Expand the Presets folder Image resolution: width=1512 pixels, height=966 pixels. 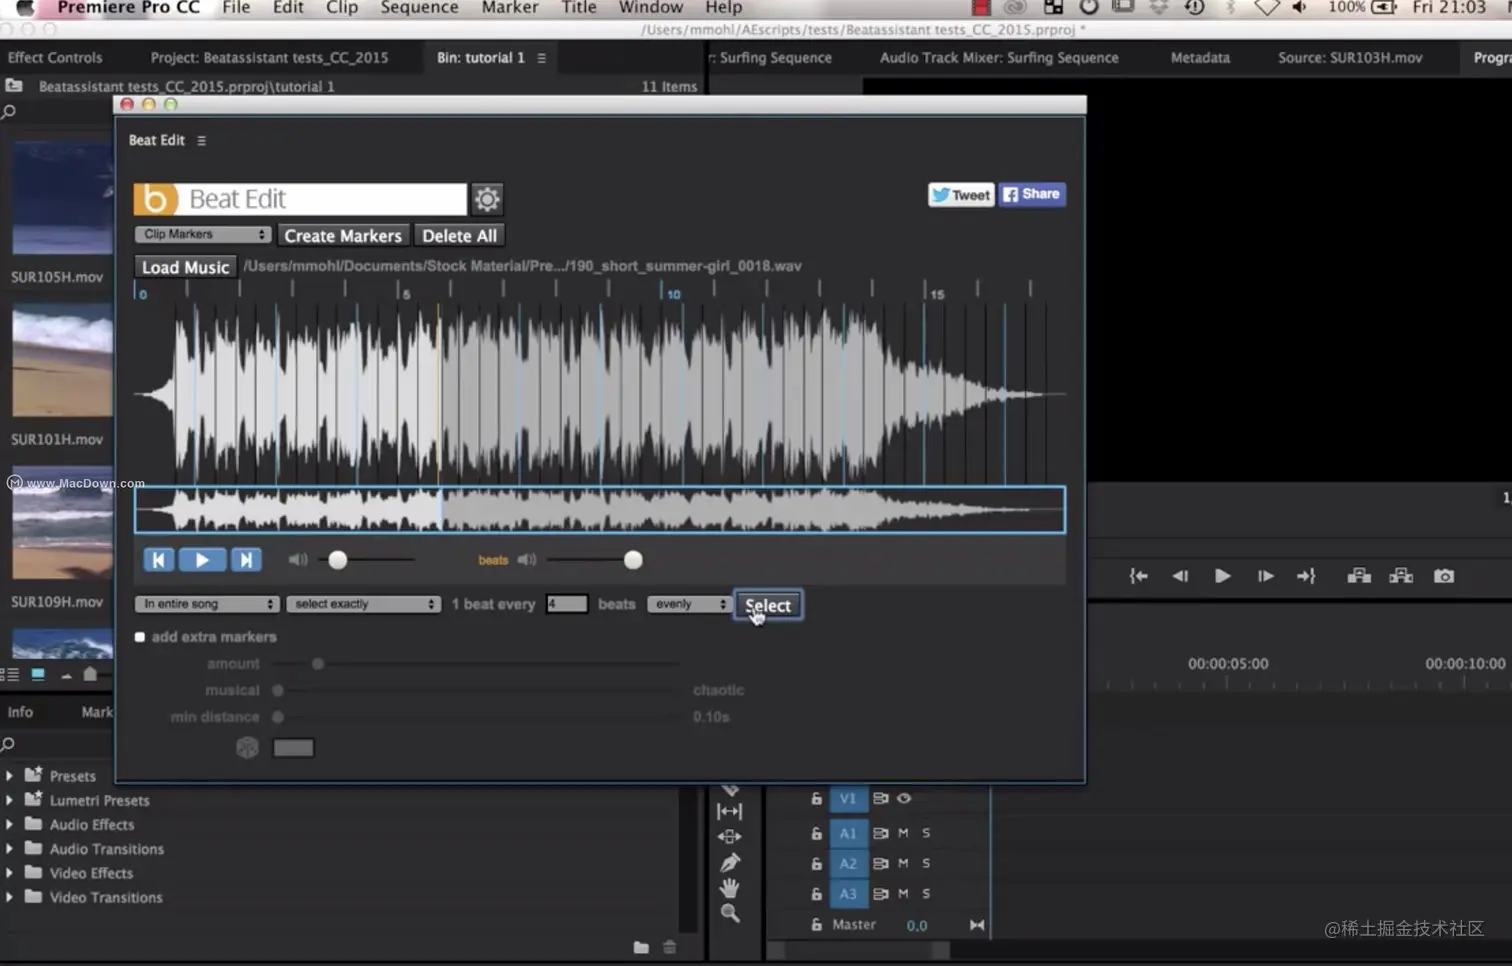coord(9,775)
